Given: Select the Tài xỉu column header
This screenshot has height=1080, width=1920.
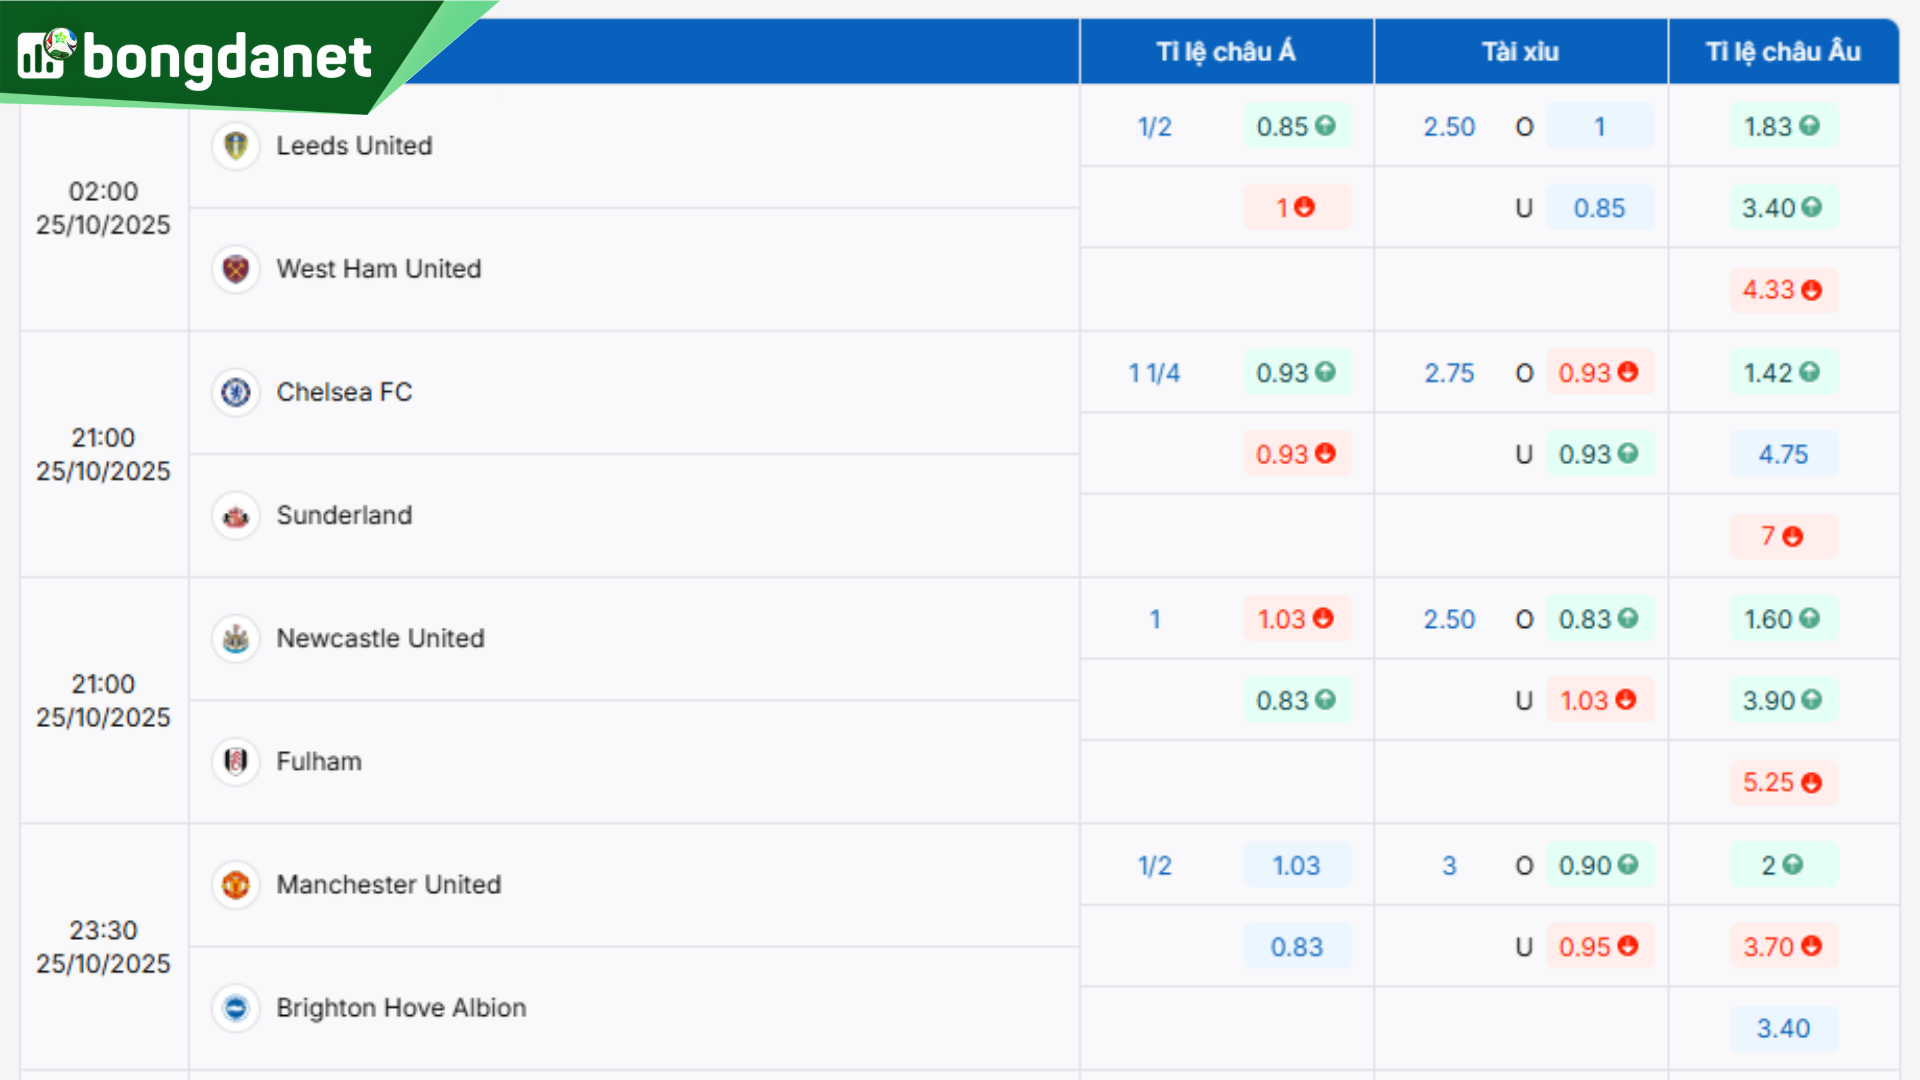Looking at the screenshot, I should pyautogui.click(x=1520, y=51).
